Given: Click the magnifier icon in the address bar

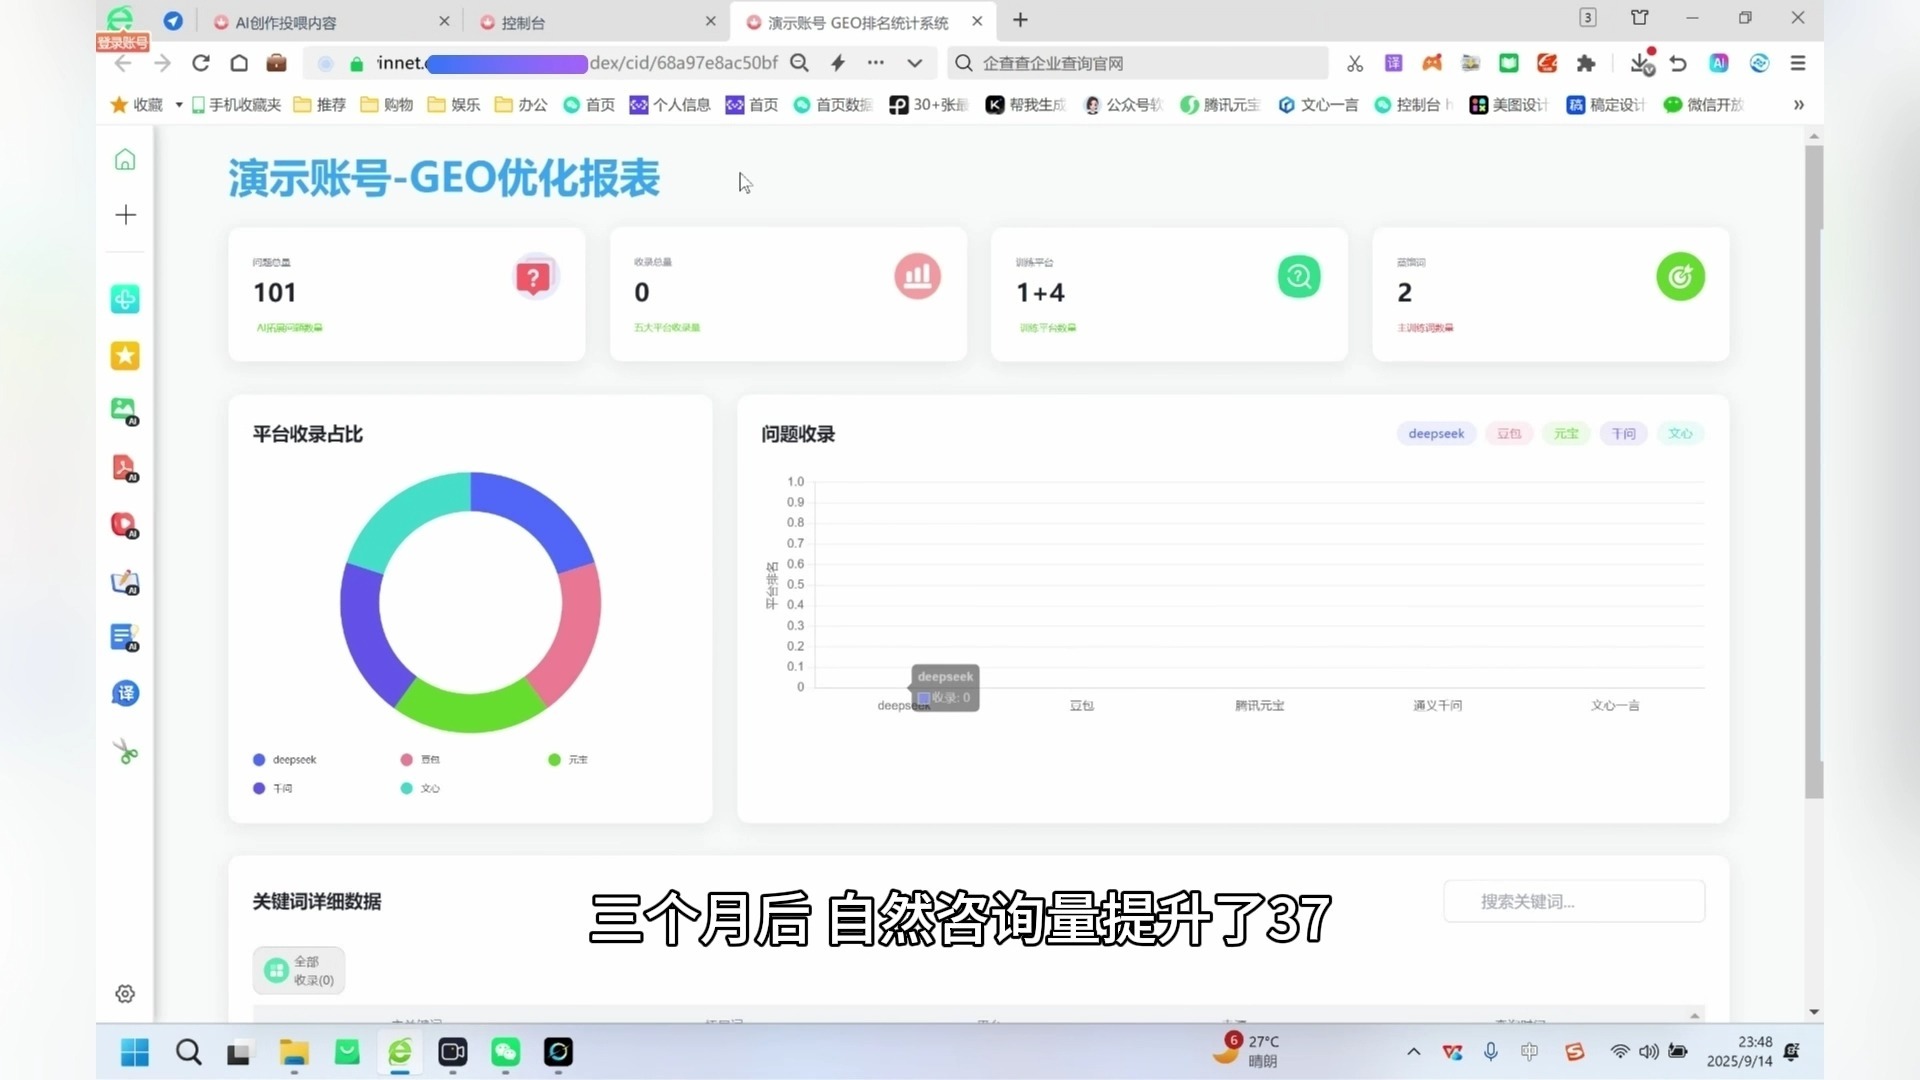Looking at the screenshot, I should point(800,63).
